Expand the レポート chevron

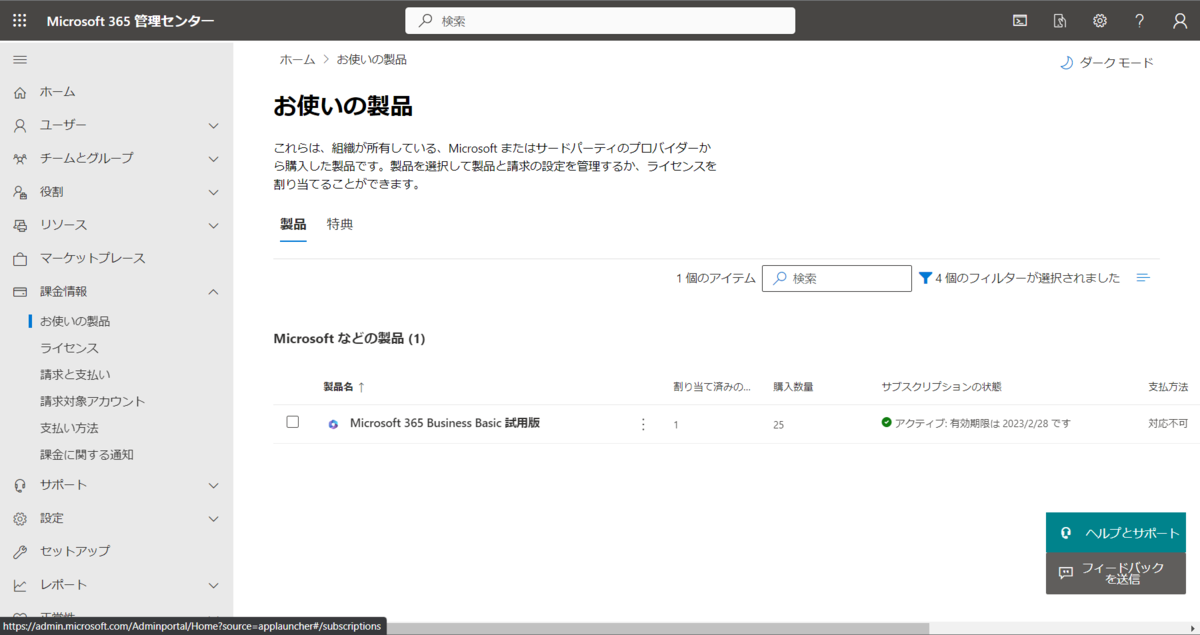click(213, 585)
